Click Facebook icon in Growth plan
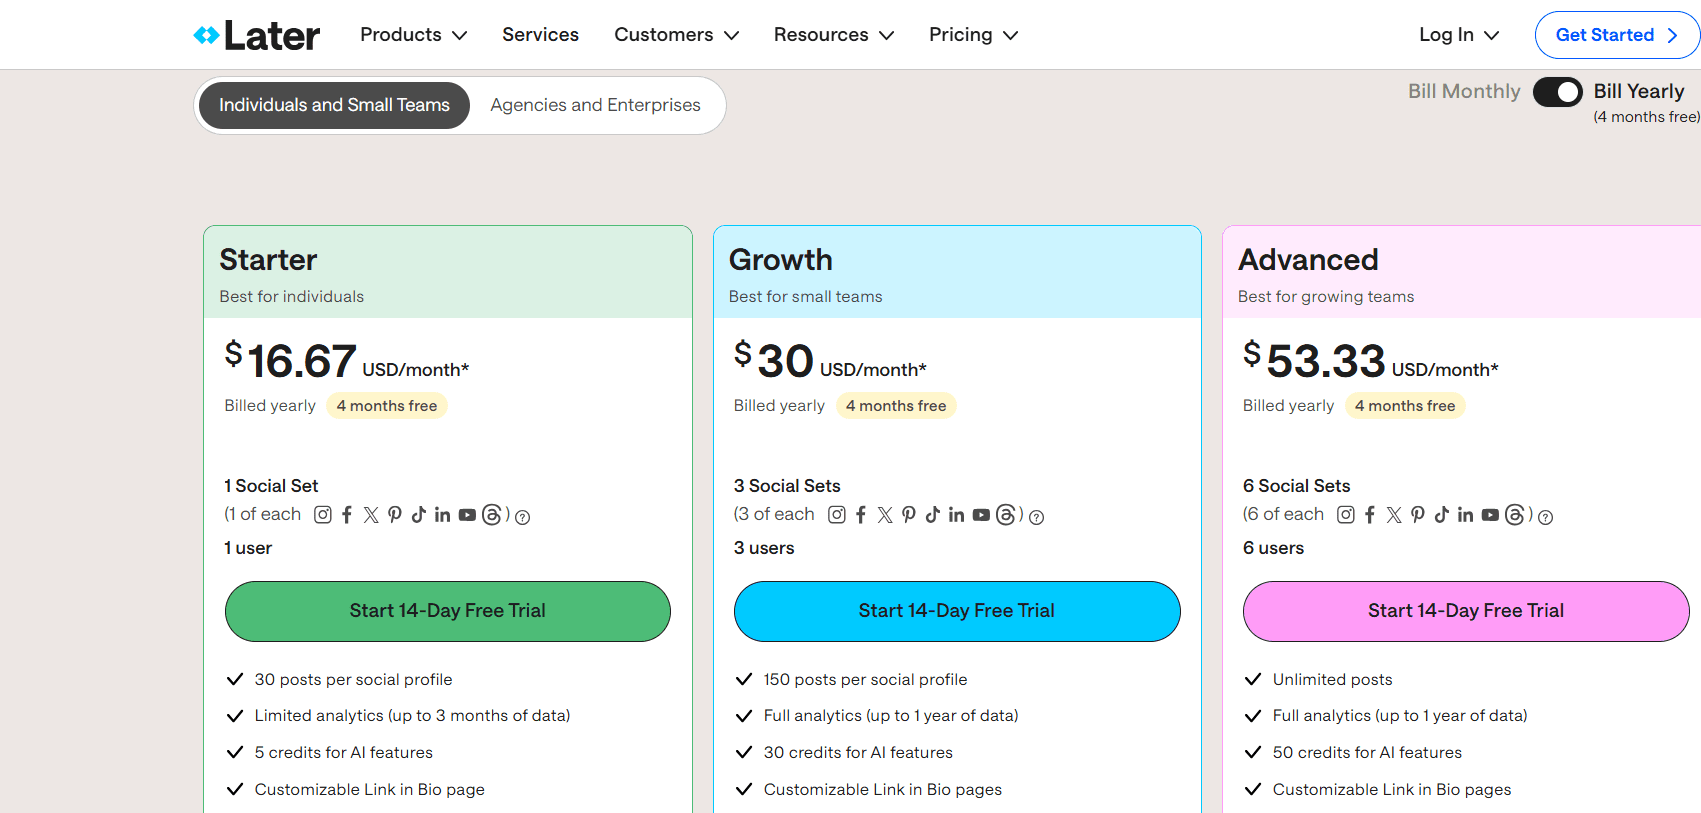 click(x=861, y=515)
